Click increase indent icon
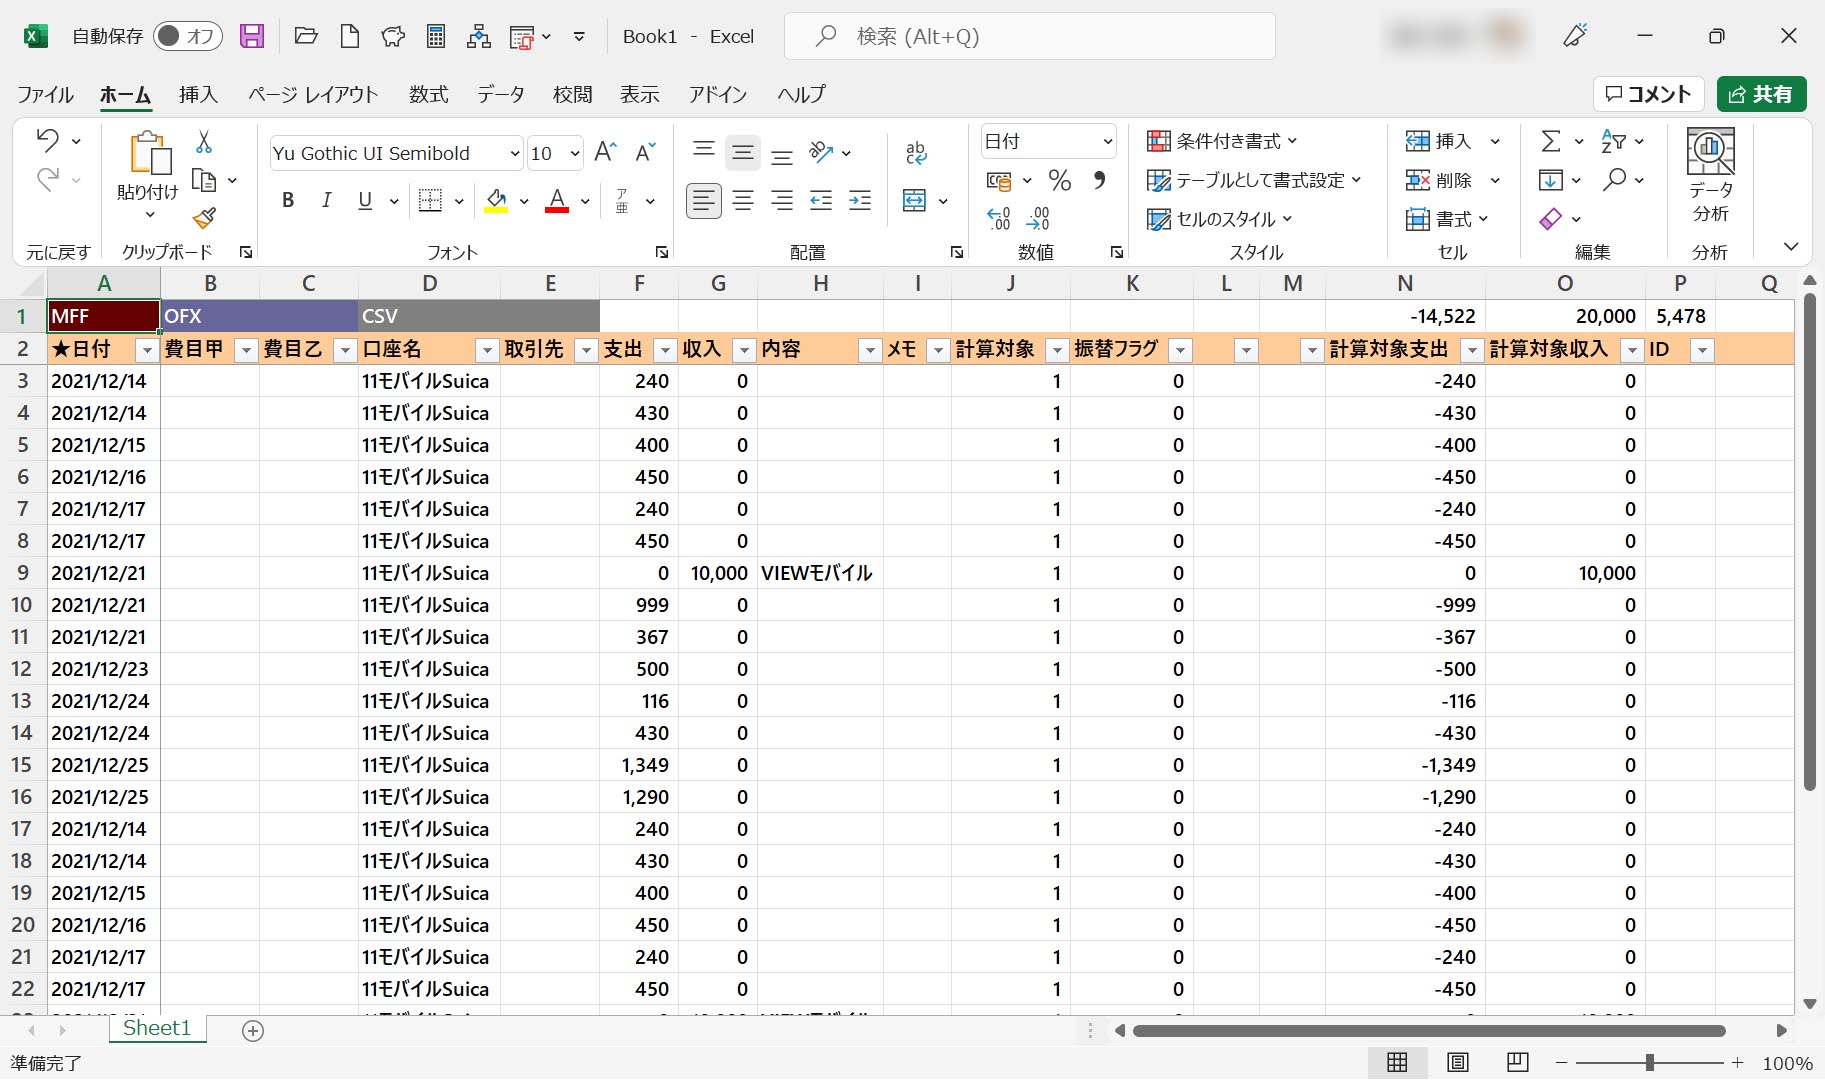 (860, 201)
